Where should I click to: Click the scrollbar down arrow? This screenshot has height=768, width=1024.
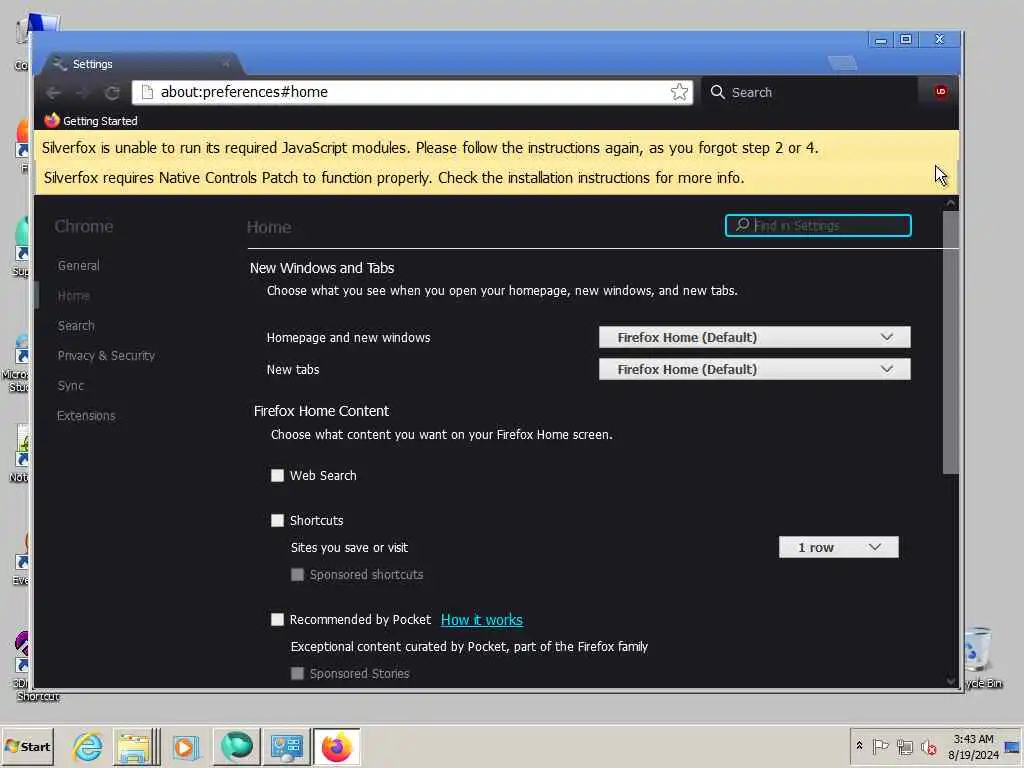click(x=951, y=681)
